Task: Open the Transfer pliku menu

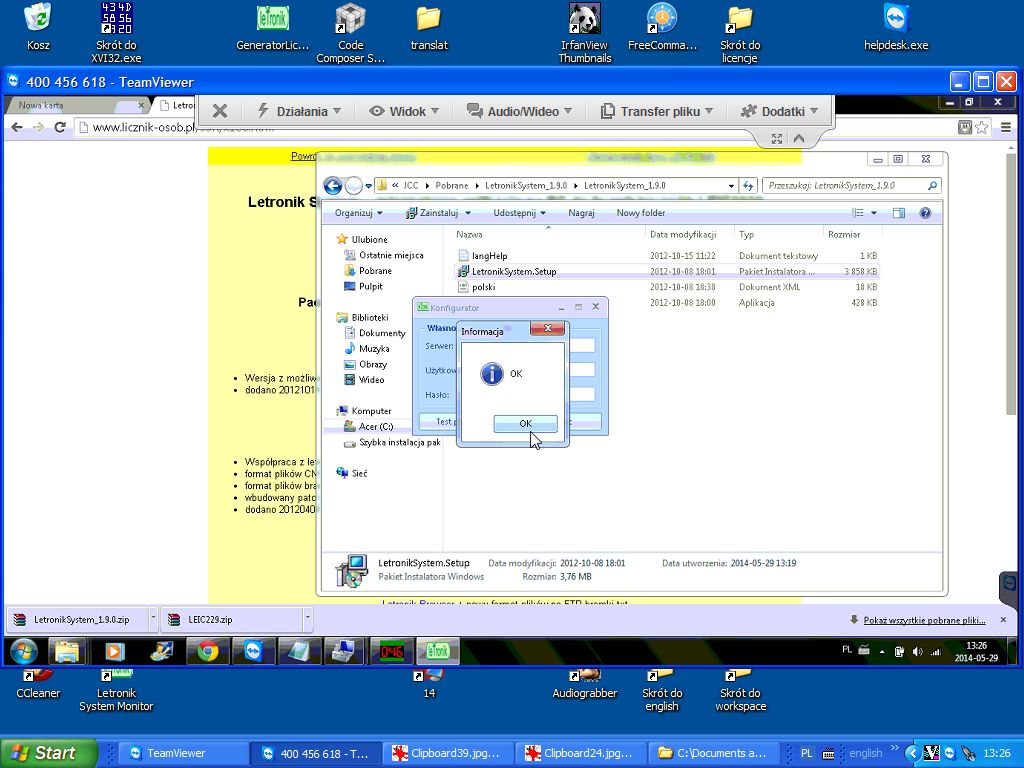Action: point(656,111)
